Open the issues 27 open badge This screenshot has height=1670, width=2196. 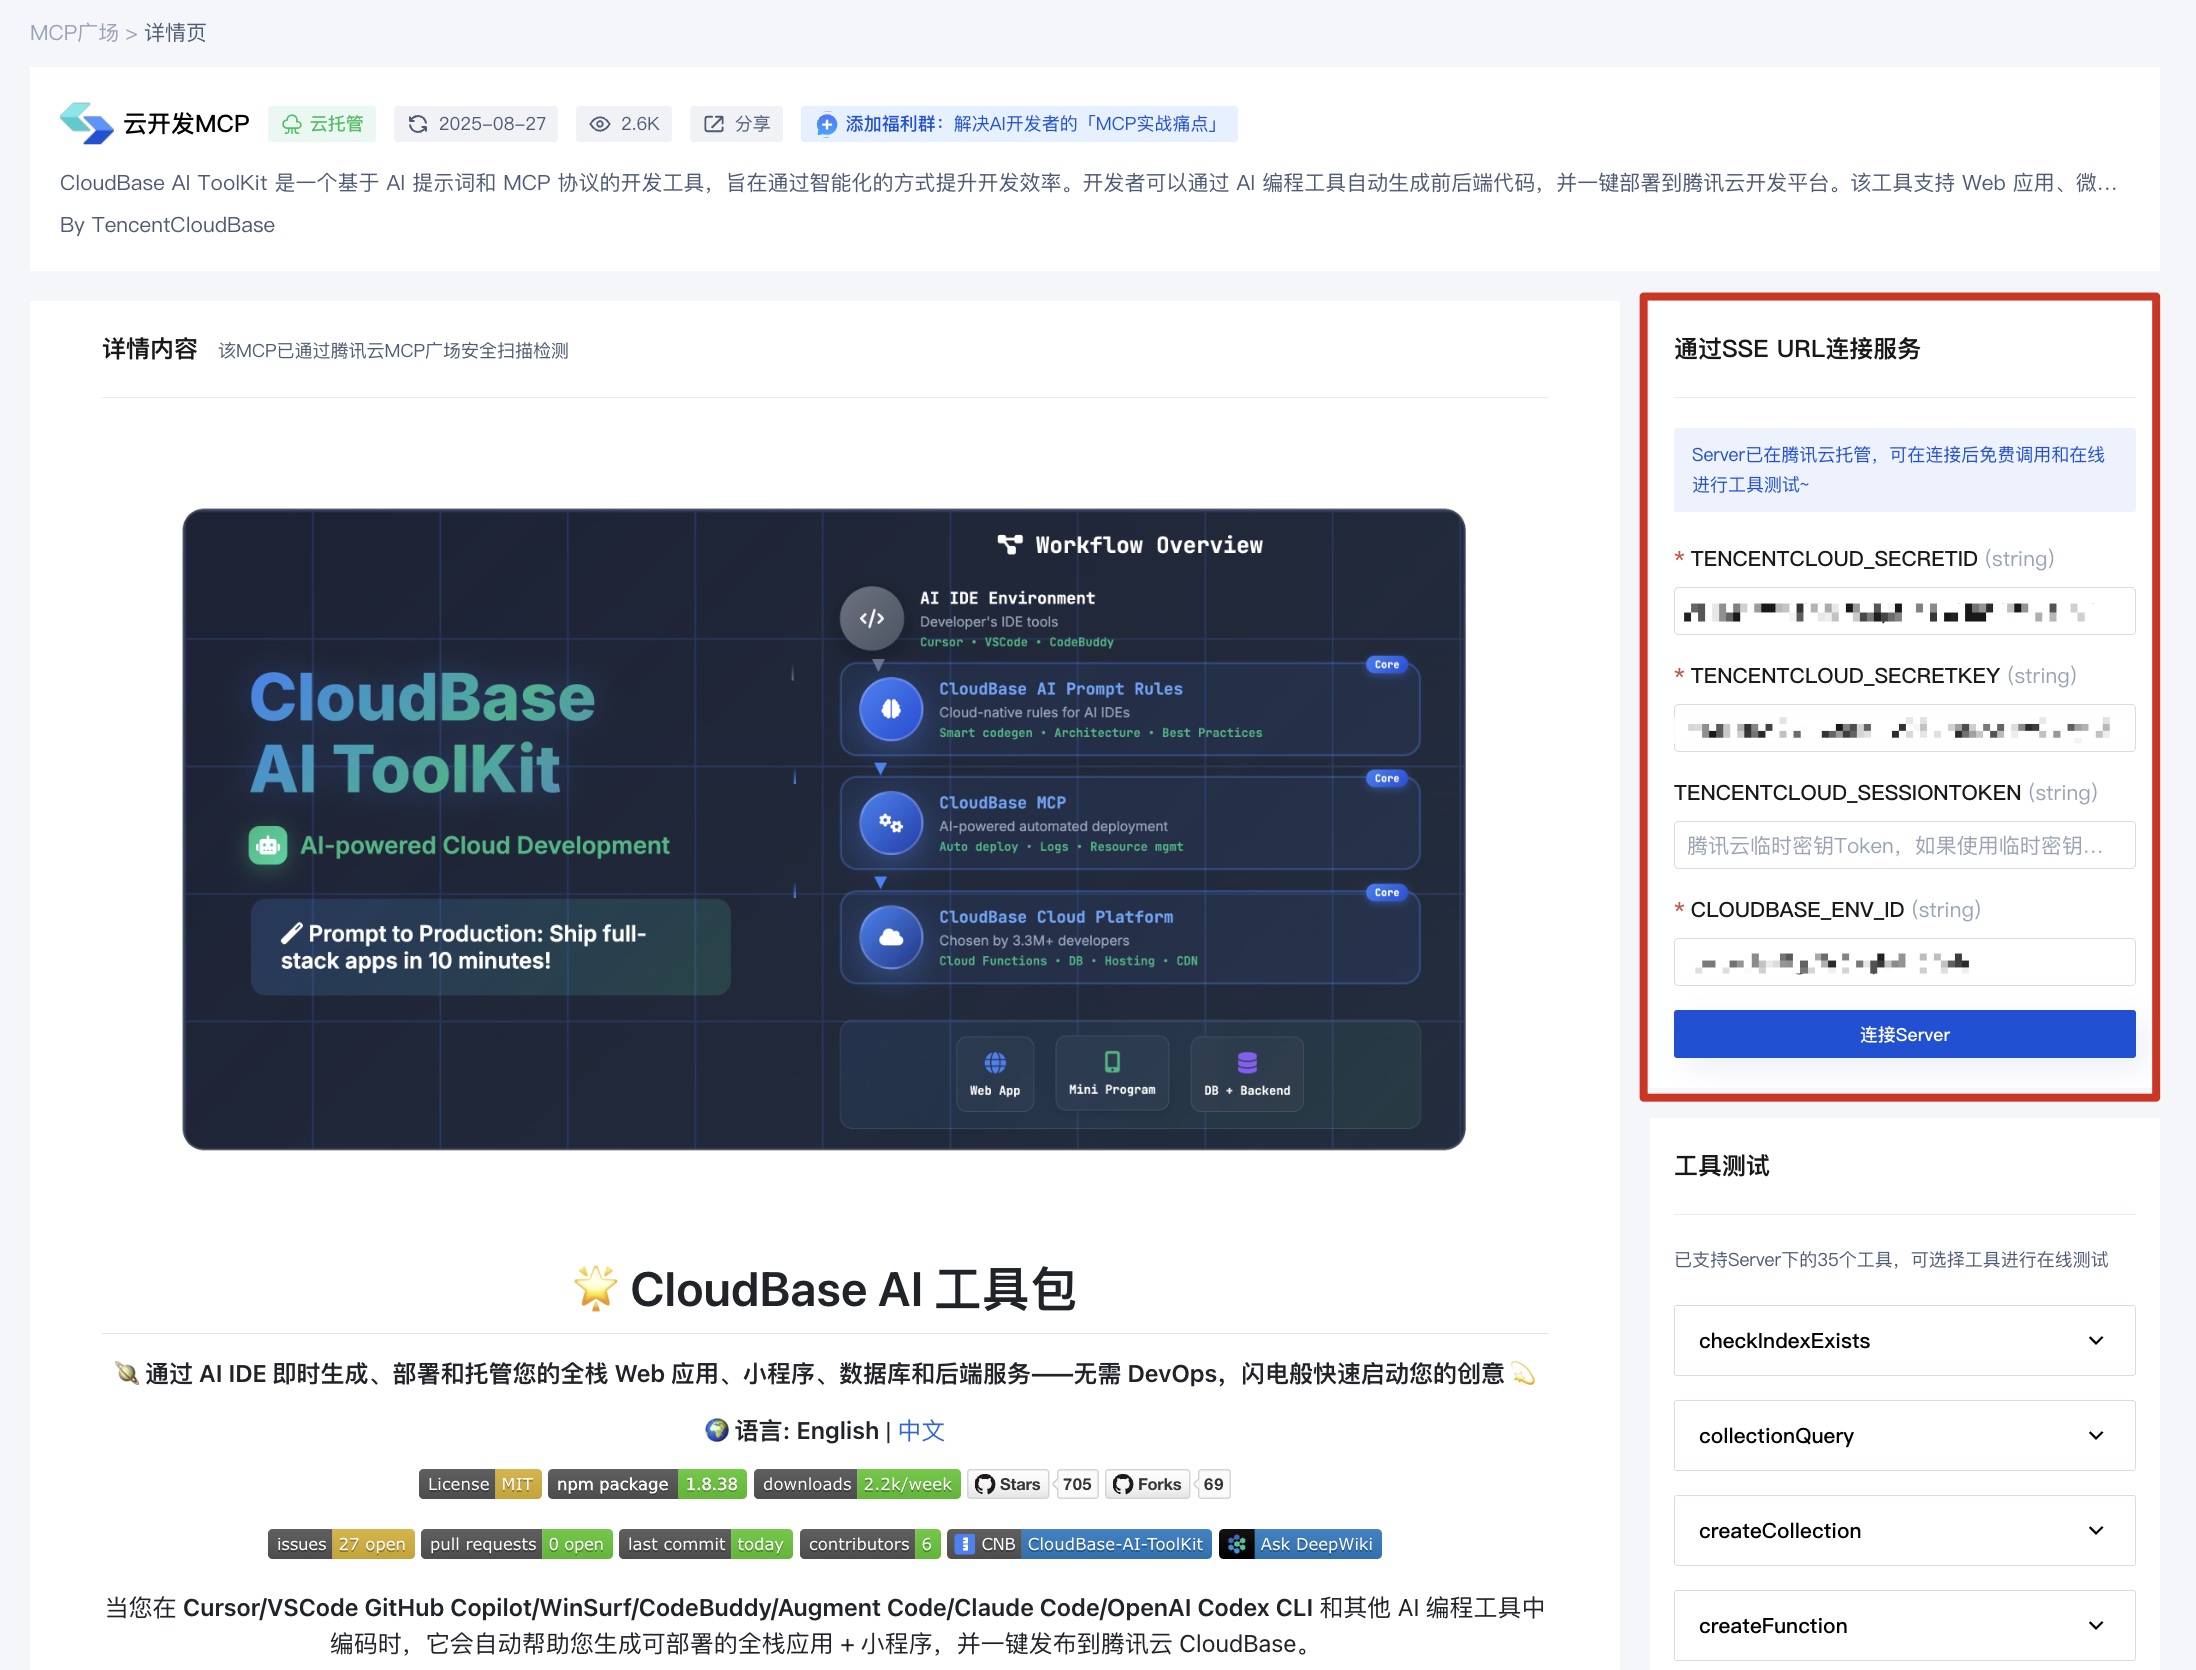341,1544
